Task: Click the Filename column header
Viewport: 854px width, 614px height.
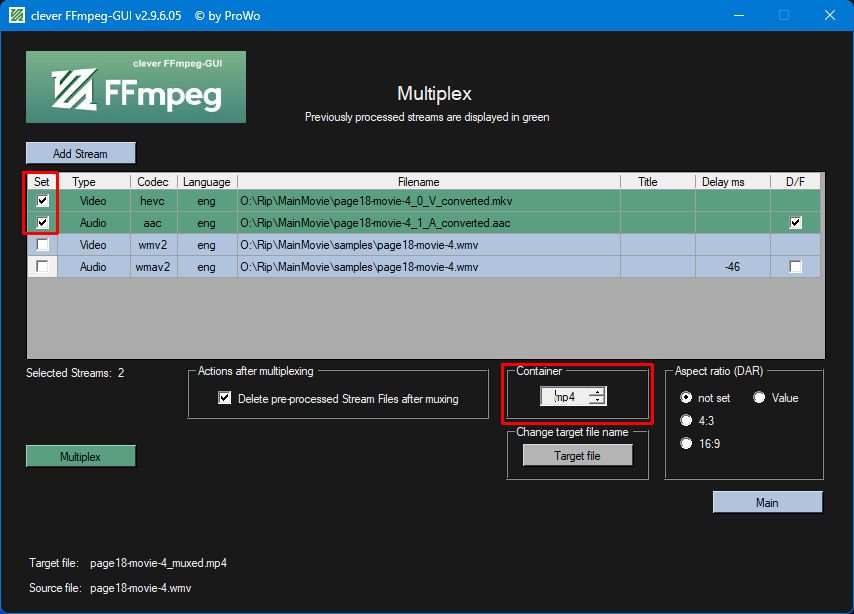Action: [x=429, y=181]
